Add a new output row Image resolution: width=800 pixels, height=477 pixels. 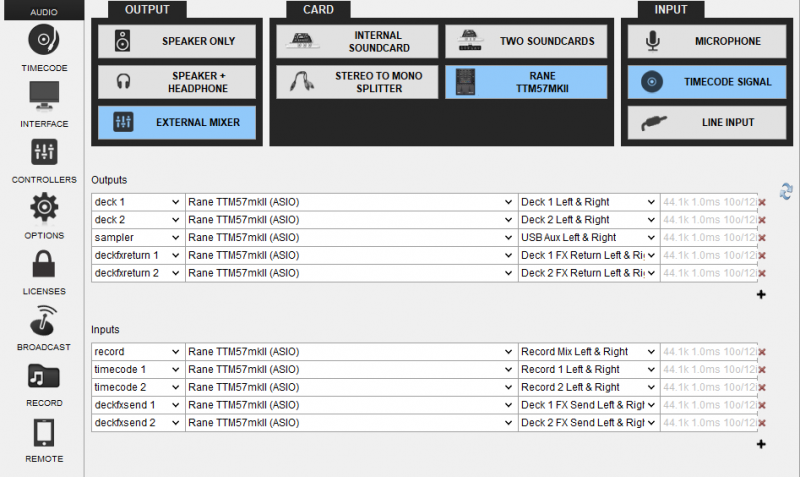pos(761,294)
